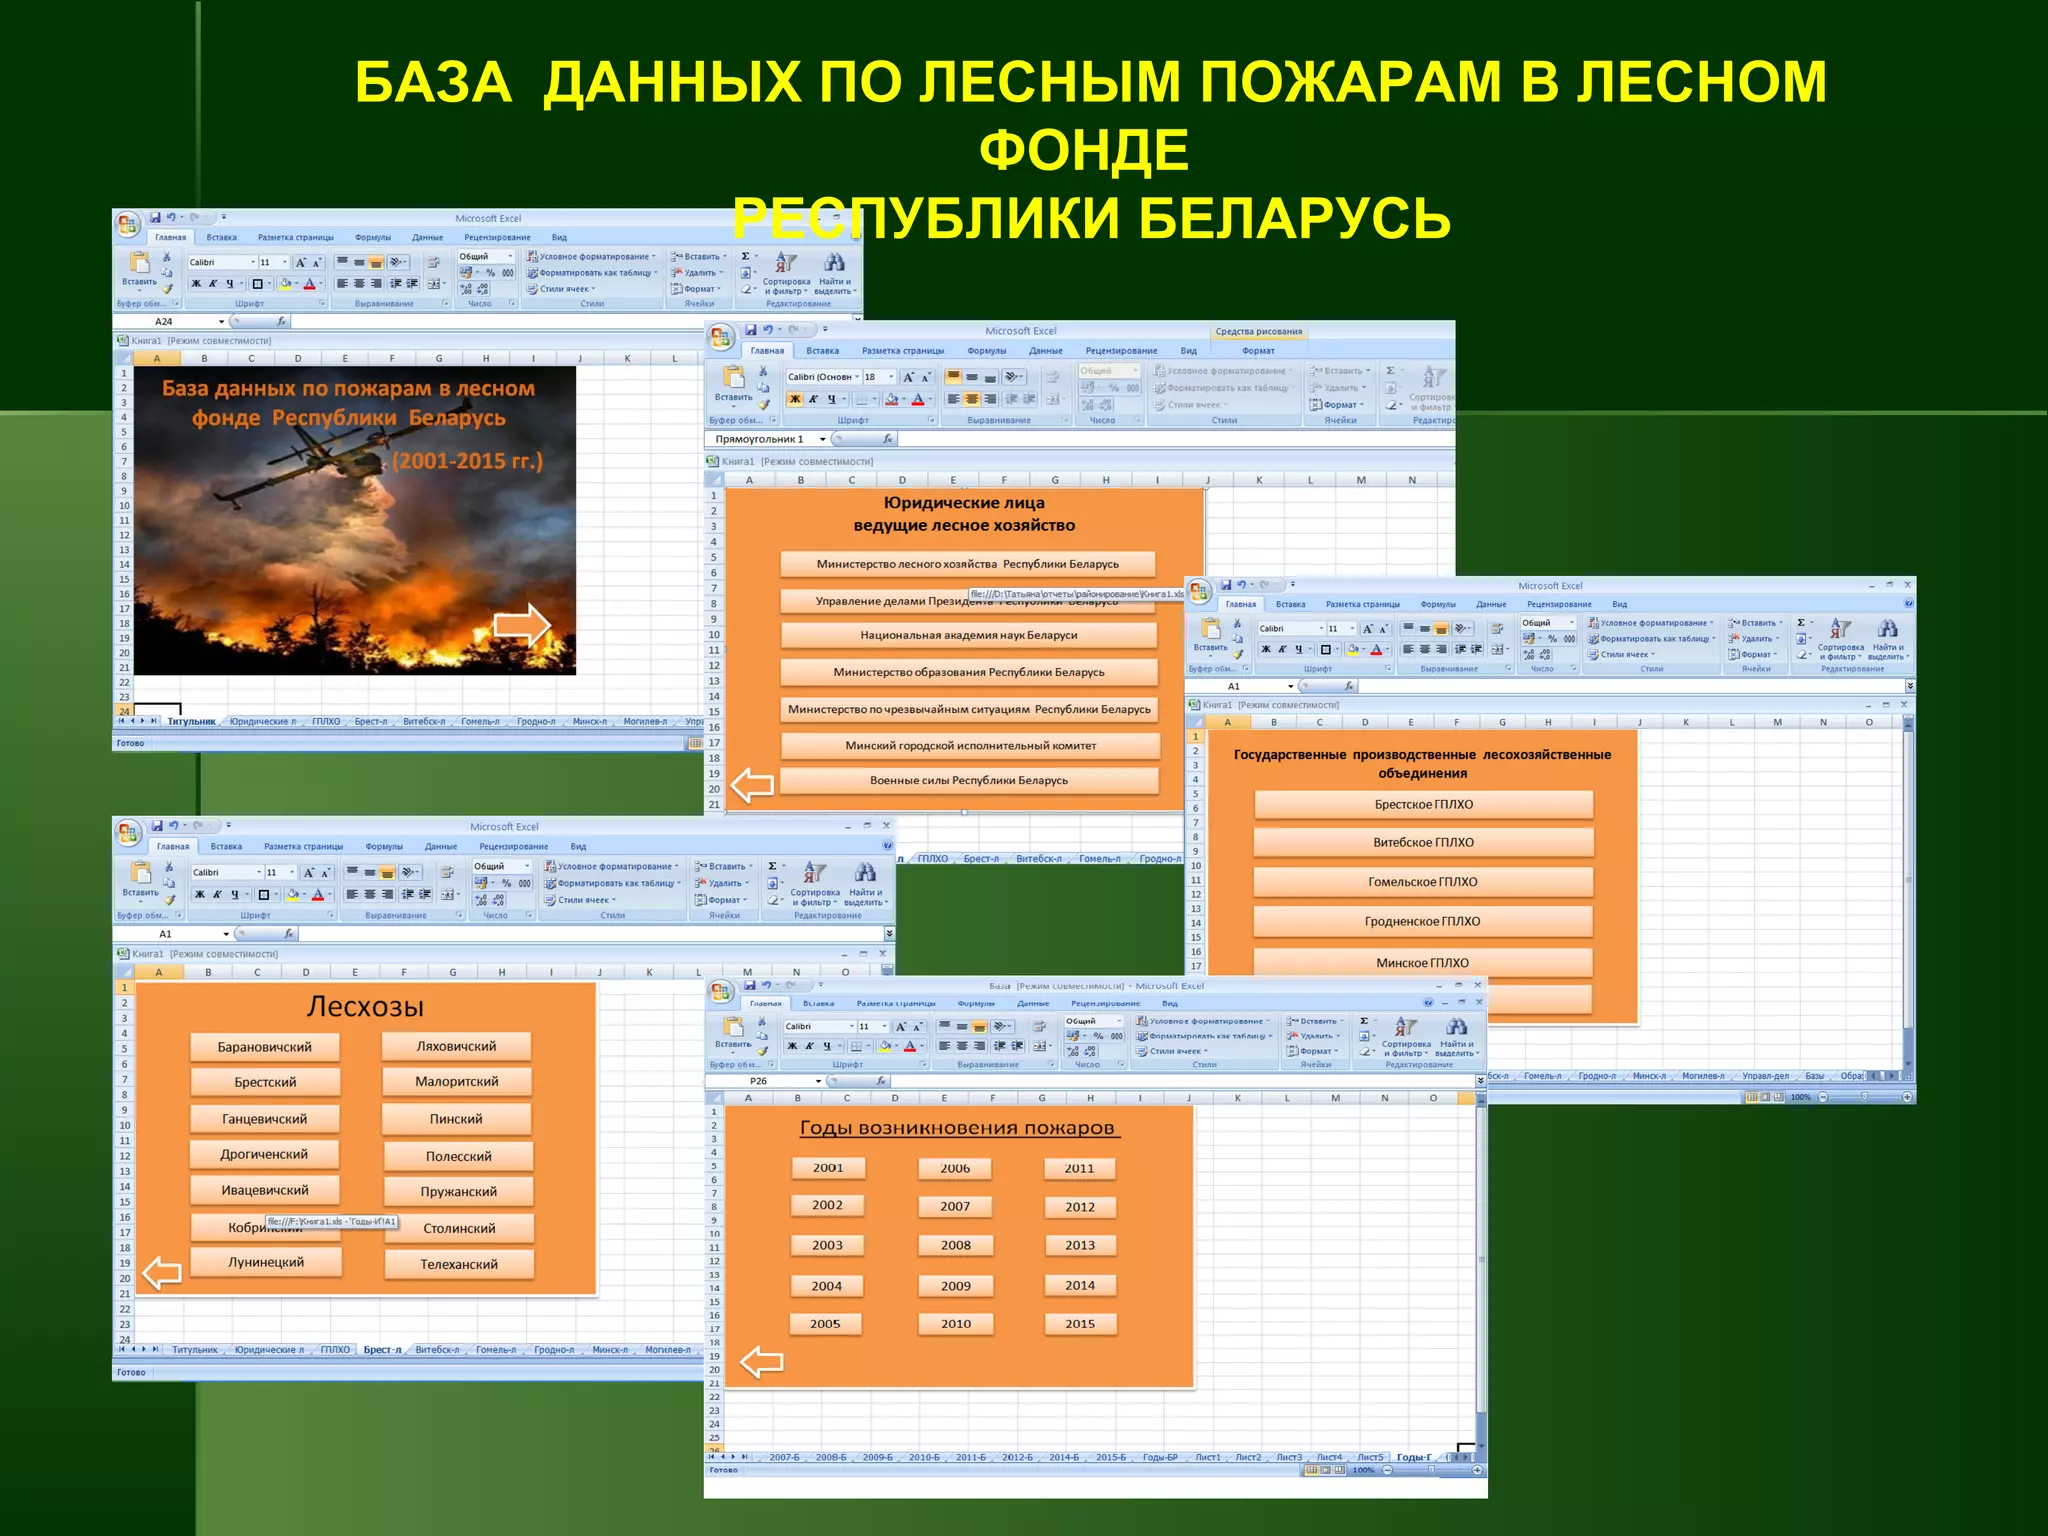Toggle center alignment in the ГПЛХО window

[1424, 649]
